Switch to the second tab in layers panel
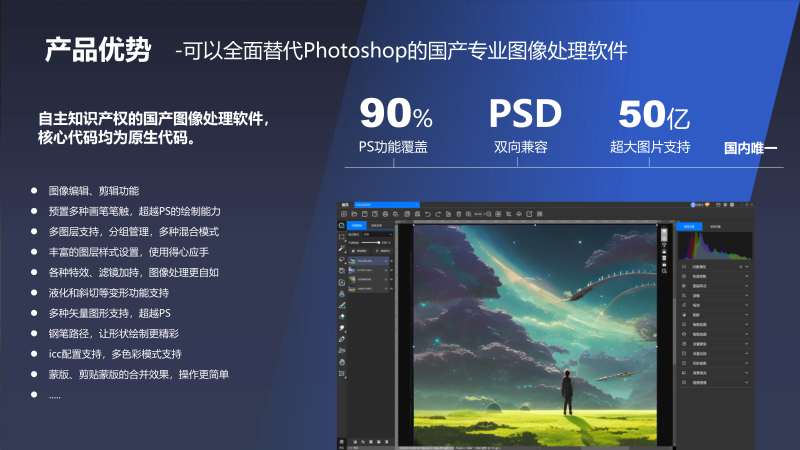 tap(376, 225)
